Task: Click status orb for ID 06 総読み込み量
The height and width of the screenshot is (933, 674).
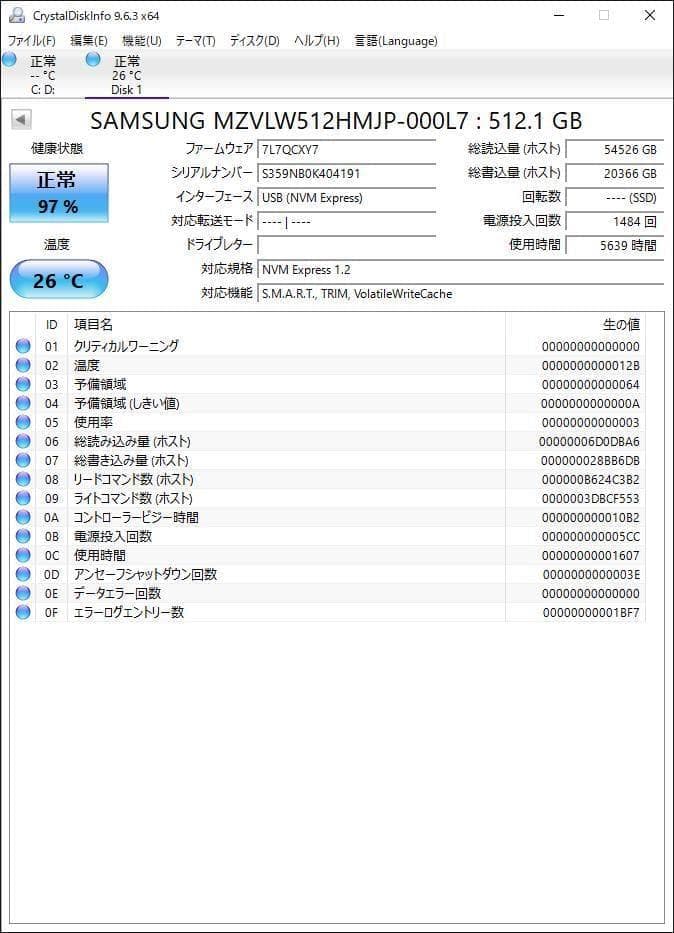Action: point(23,441)
